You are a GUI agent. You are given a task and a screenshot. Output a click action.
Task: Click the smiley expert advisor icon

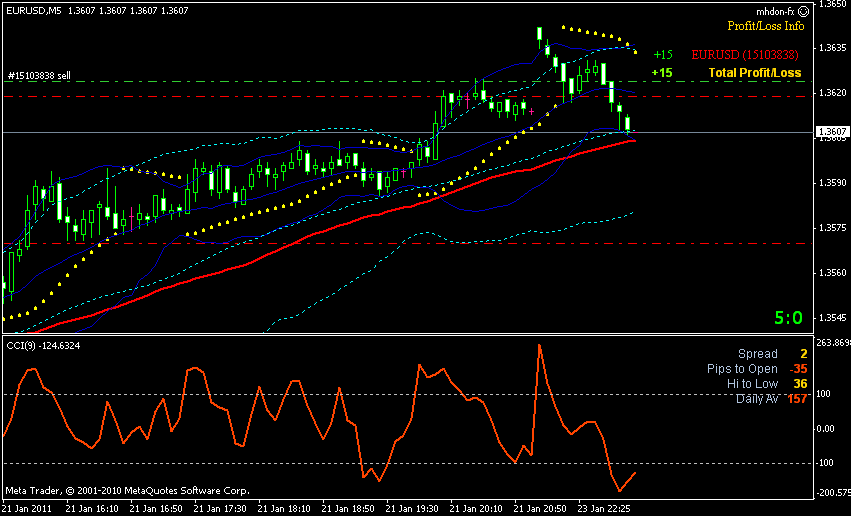804,11
